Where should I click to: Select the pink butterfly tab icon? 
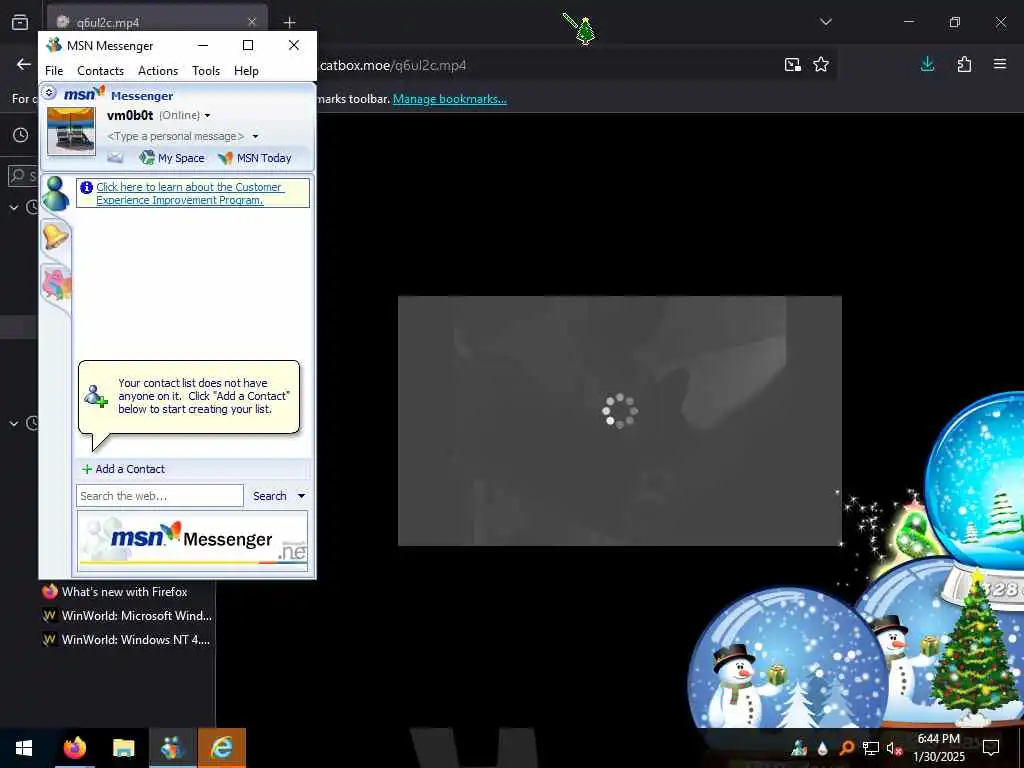point(56,285)
